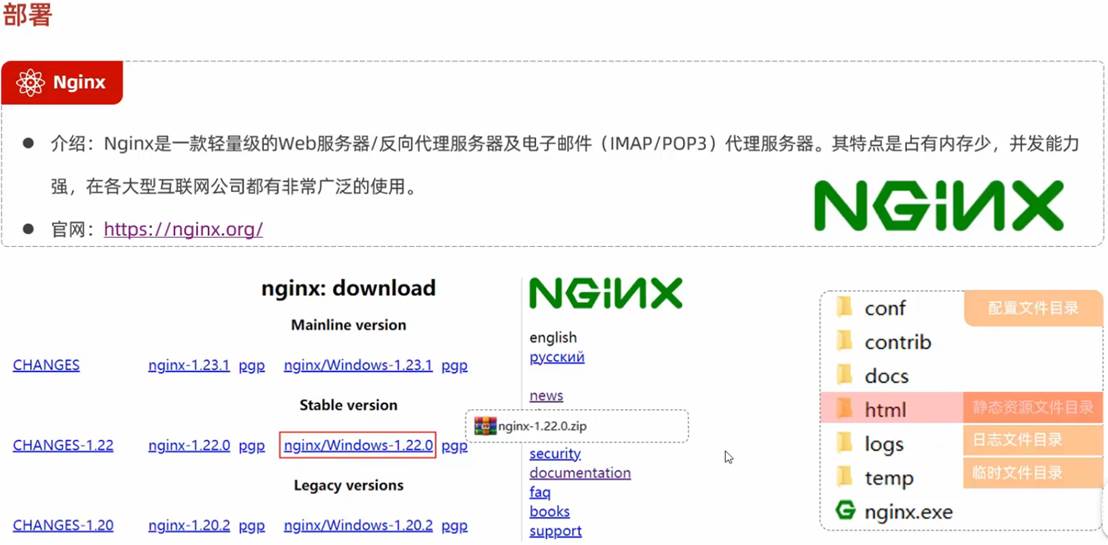Click the 'Legacy versions' heading
This screenshot has height=545, width=1108.
(348, 485)
